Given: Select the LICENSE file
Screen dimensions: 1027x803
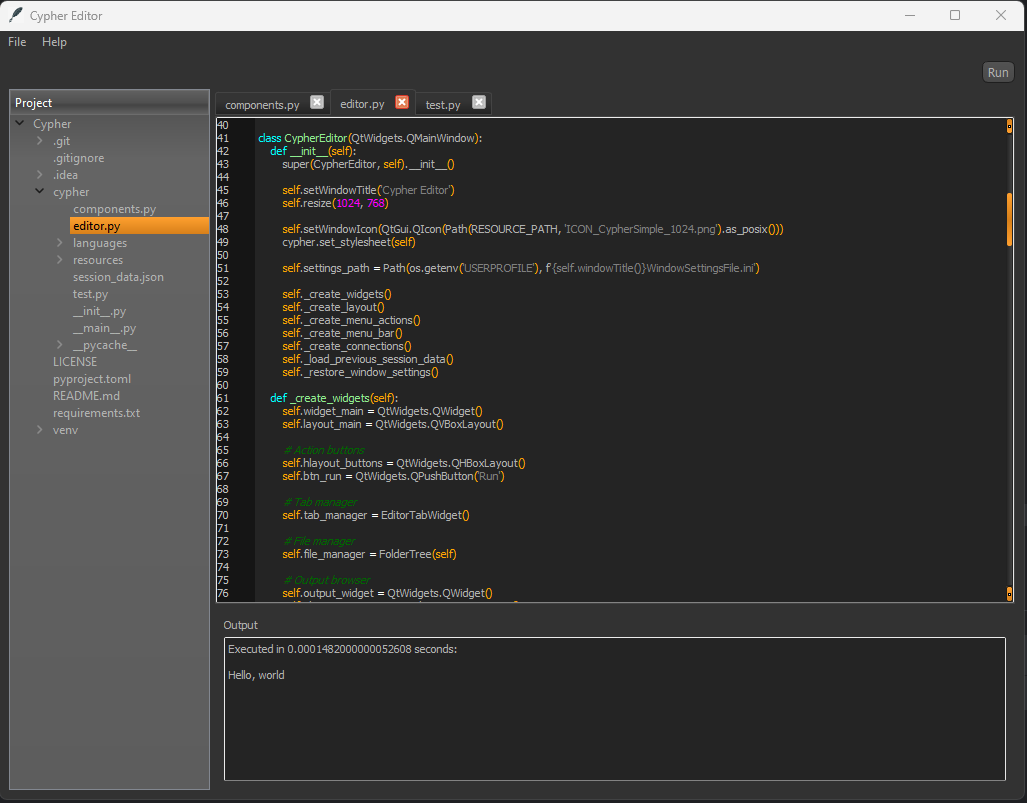Looking at the screenshot, I should pos(75,362).
